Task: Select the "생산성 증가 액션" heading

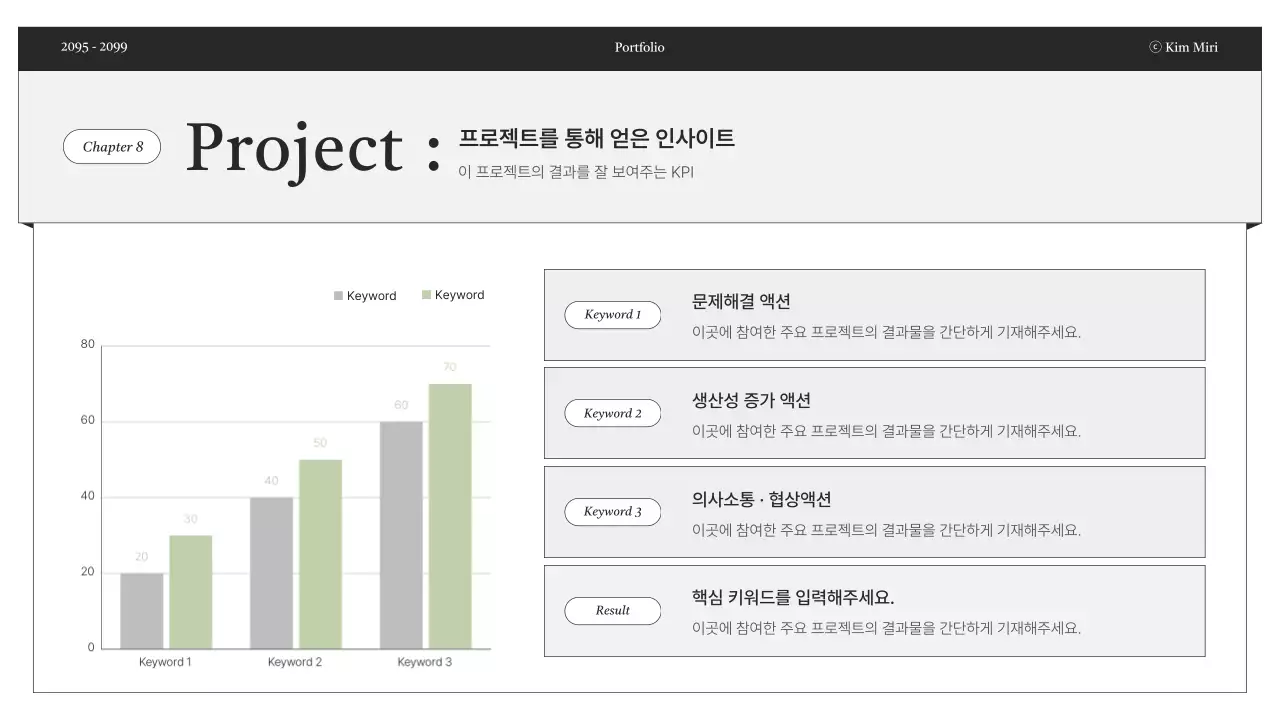Action: (x=751, y=401)
